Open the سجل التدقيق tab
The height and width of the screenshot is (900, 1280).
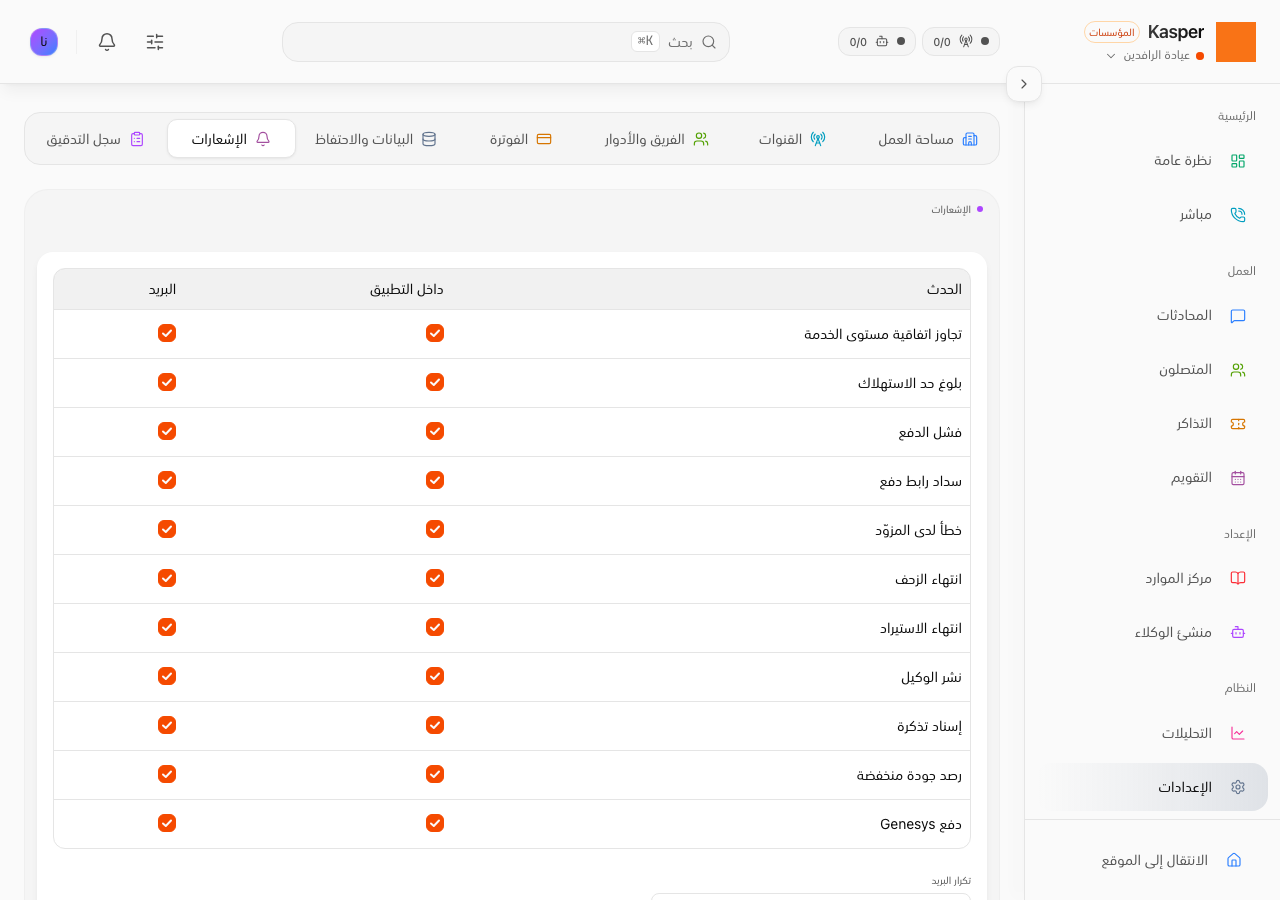[x=96, y=139]
